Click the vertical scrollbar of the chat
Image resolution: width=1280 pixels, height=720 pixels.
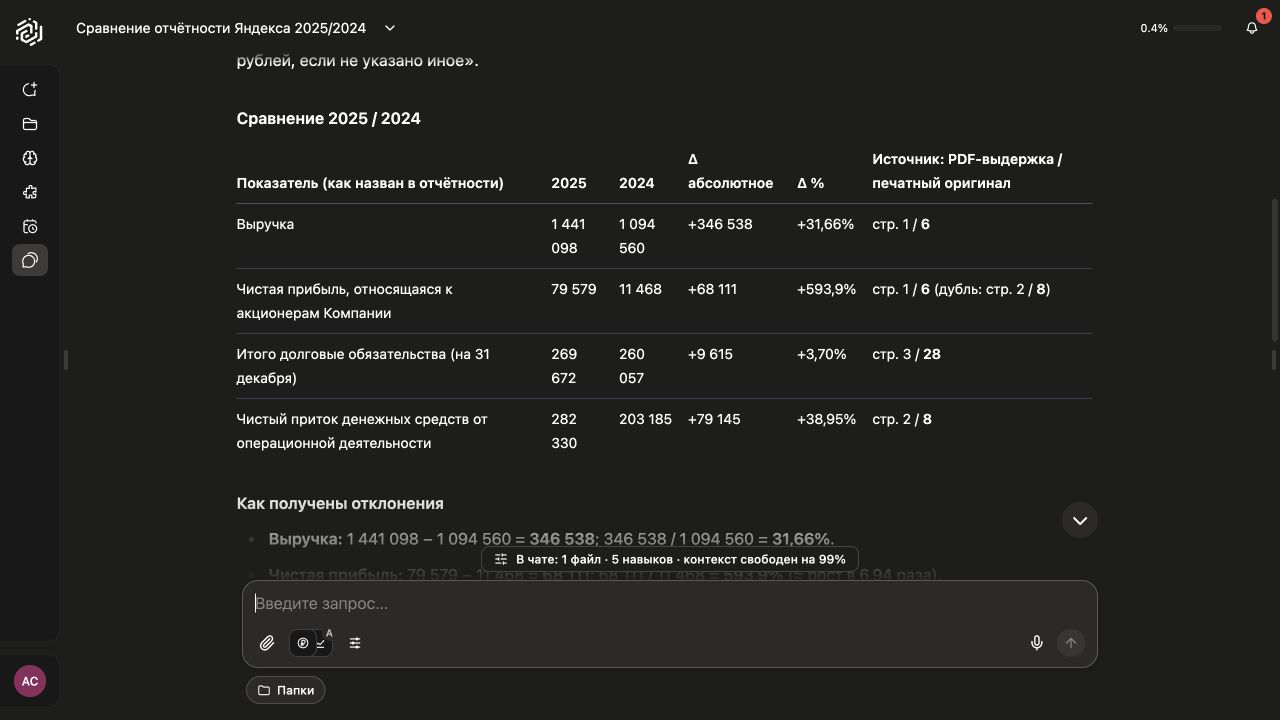(1274, 270)
